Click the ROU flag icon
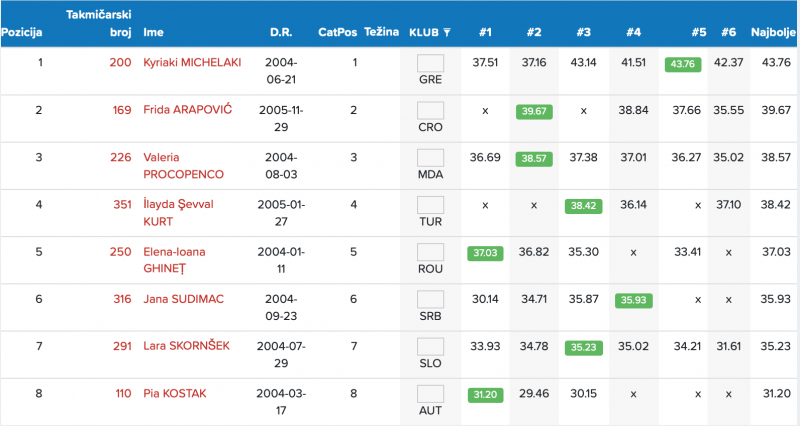 coord(430,251)
